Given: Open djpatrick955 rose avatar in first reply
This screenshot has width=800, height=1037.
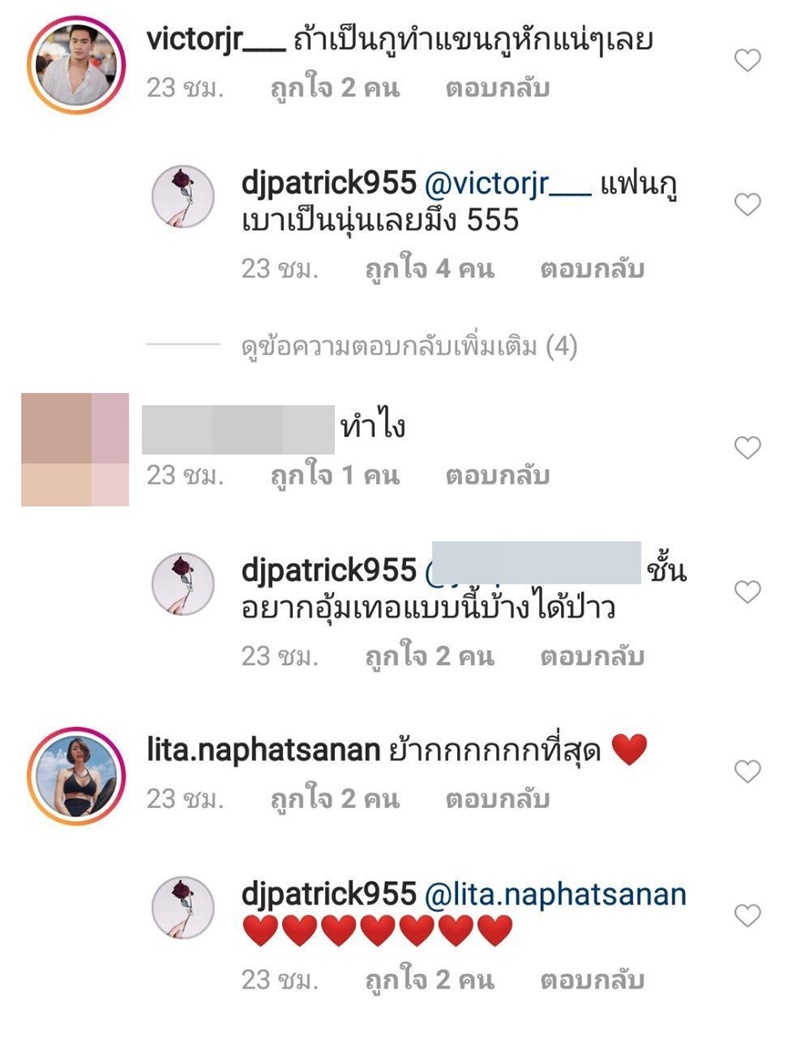Looking at the screenshot, I should pyautogui.click(x=183, y=196).
